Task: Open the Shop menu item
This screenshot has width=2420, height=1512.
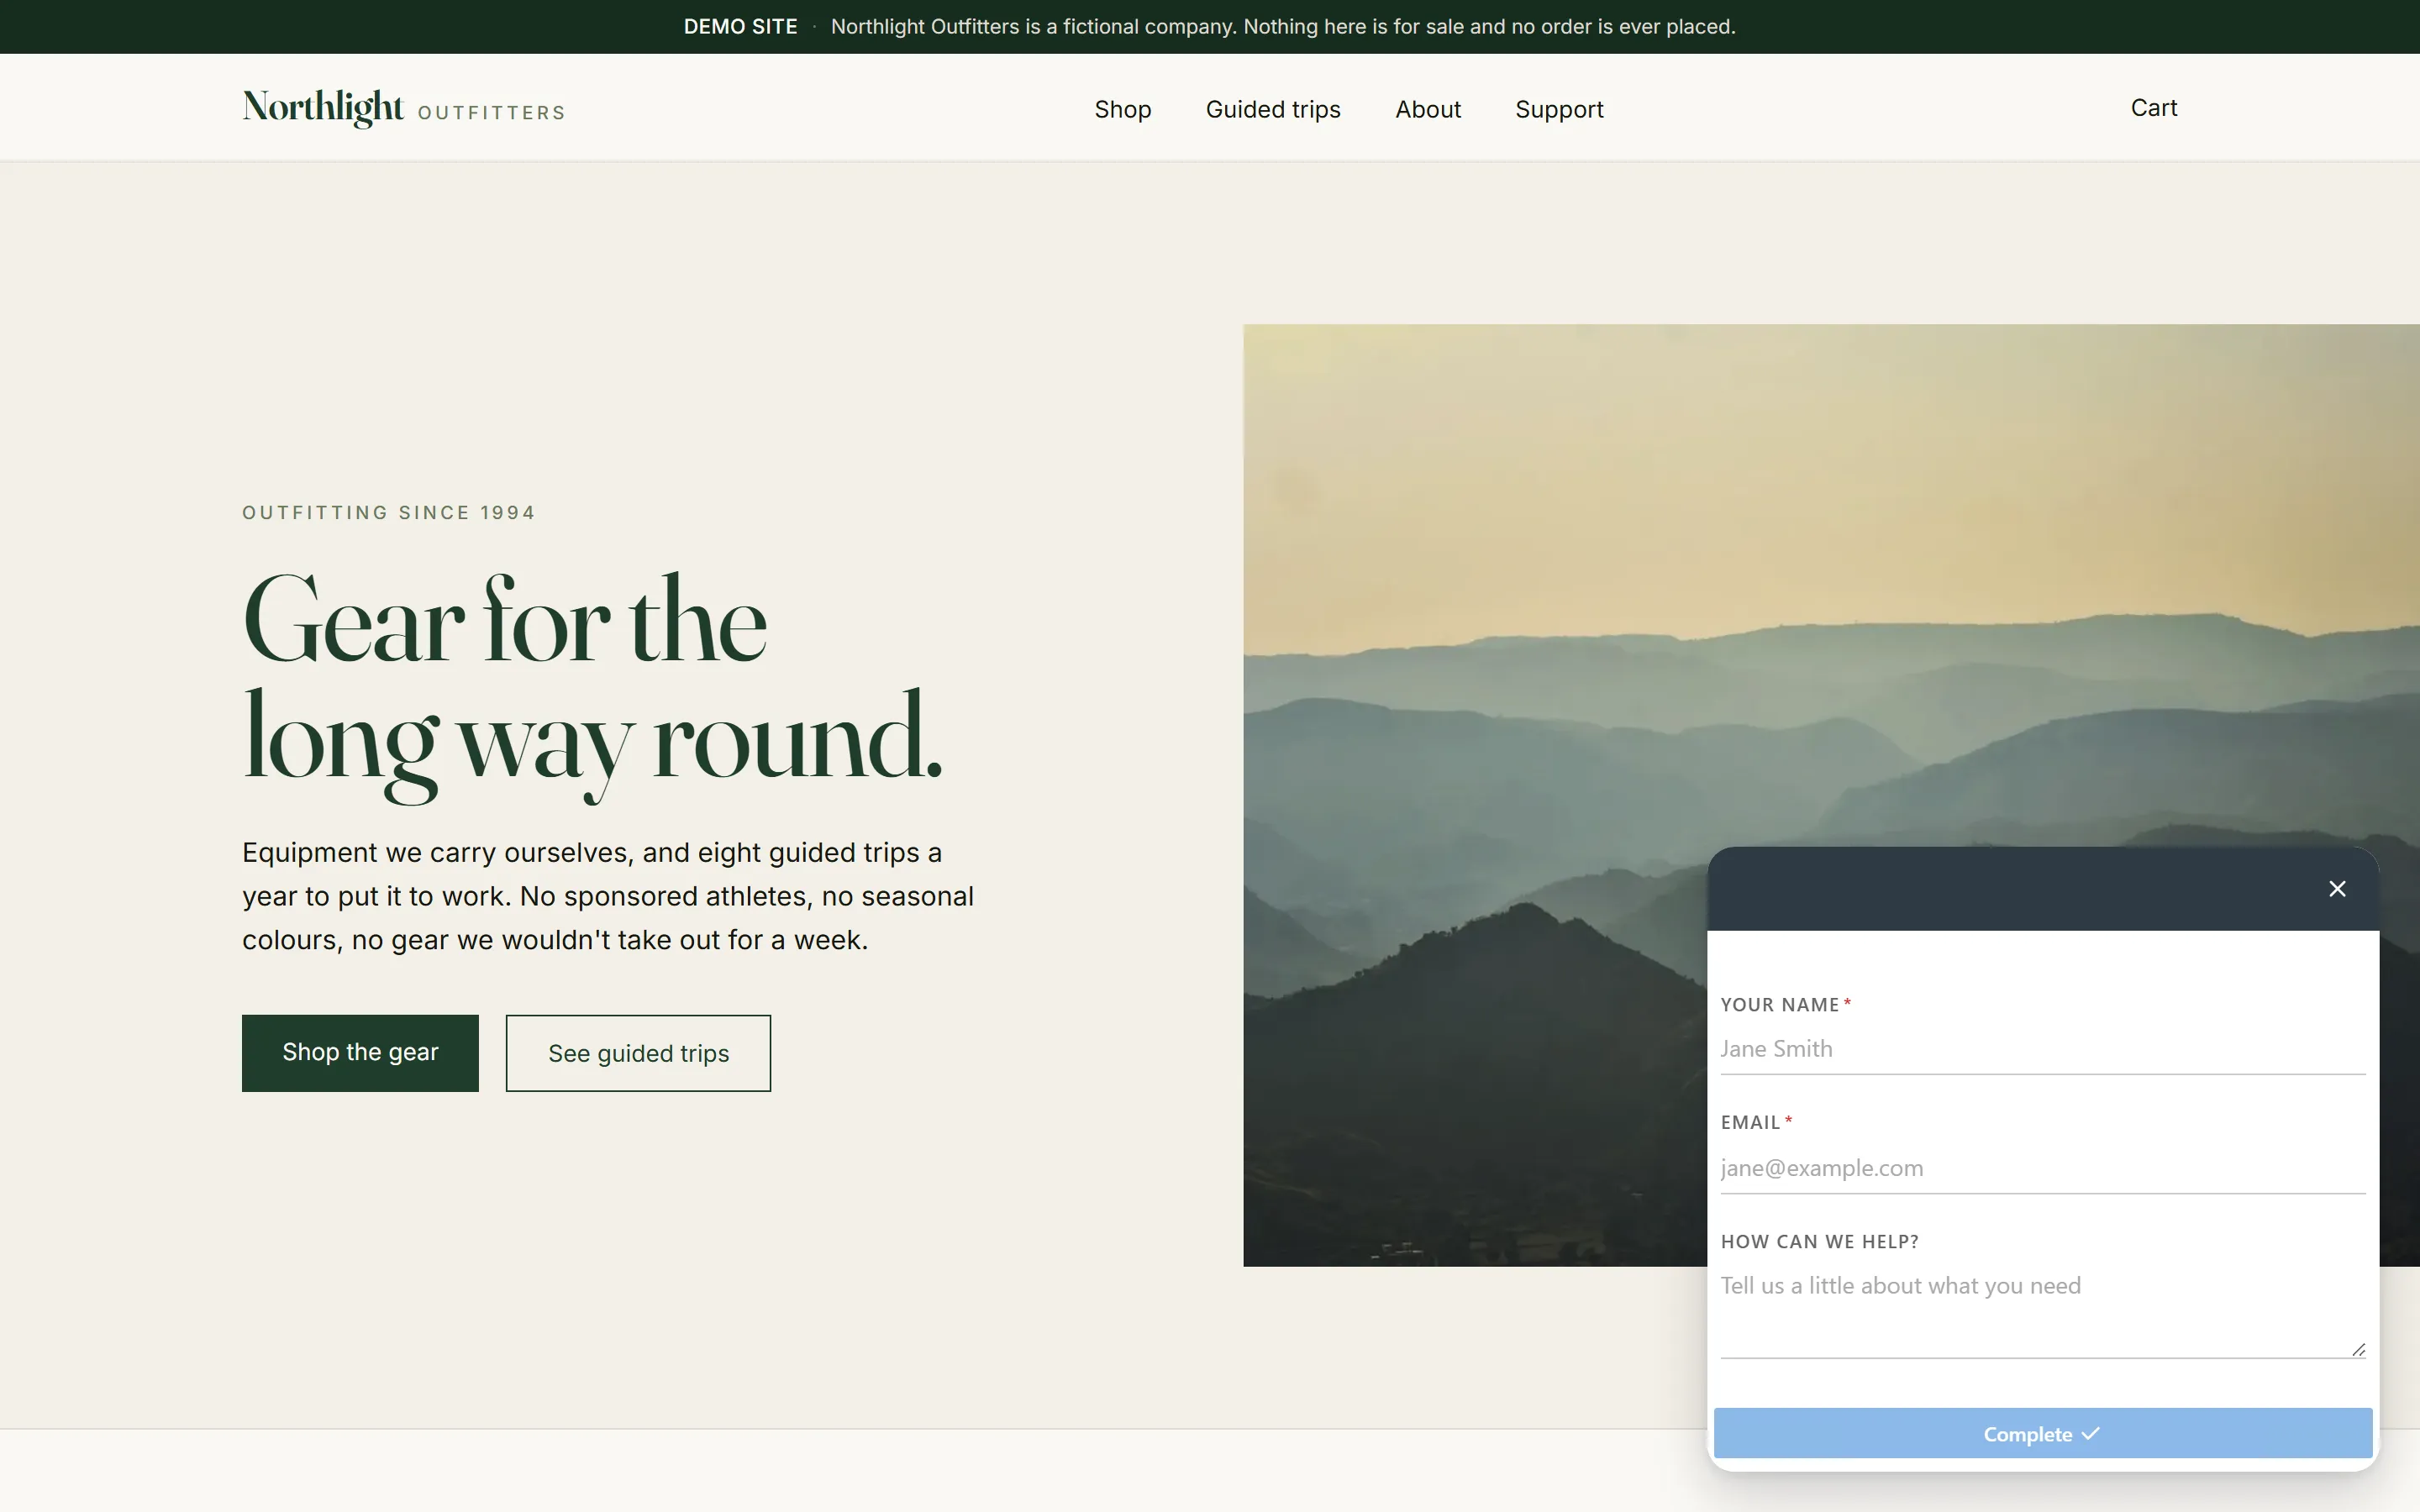Action: pyautogui.click(x=1122, y=109)
